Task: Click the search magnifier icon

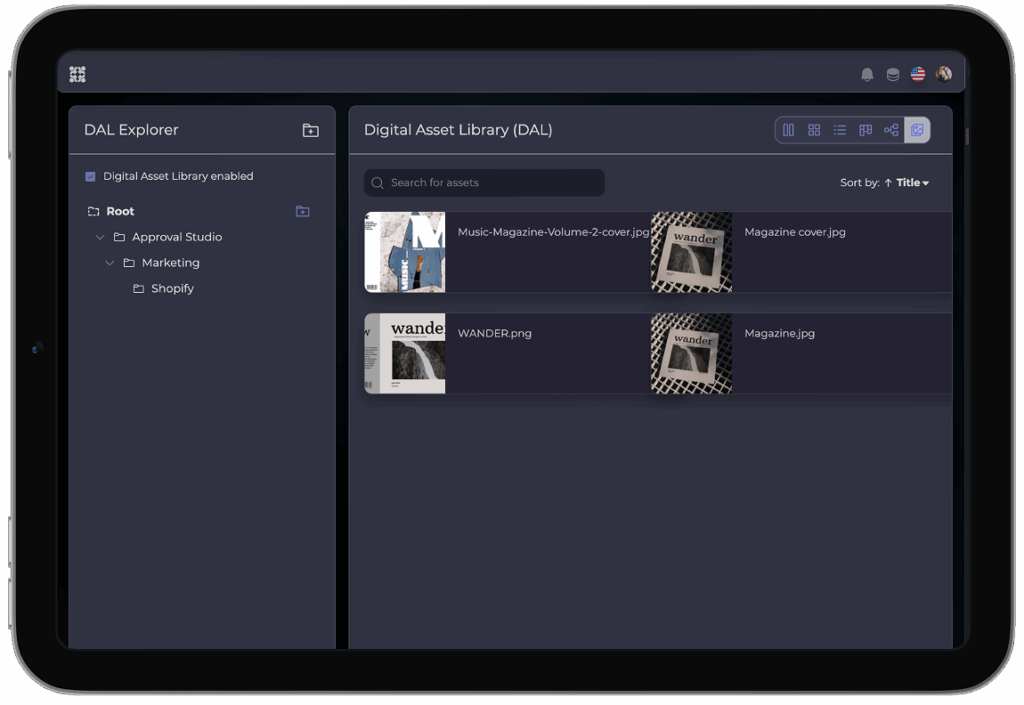Action: pos(377,183)
